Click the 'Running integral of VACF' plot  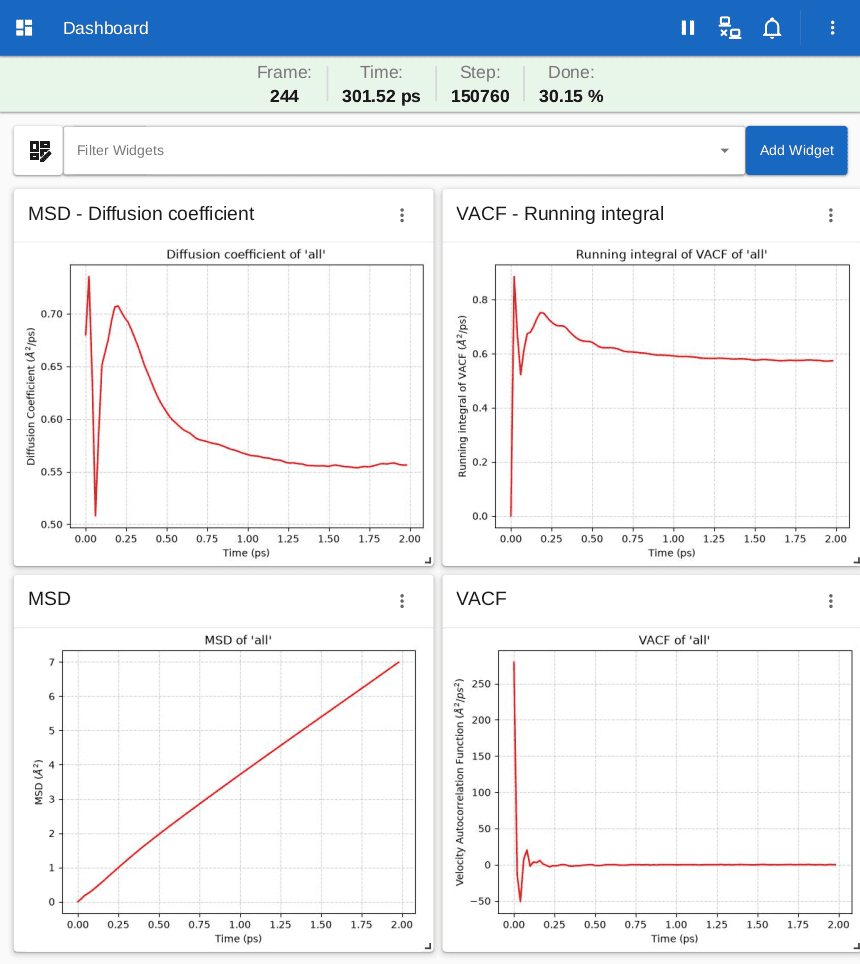[653, 403]
